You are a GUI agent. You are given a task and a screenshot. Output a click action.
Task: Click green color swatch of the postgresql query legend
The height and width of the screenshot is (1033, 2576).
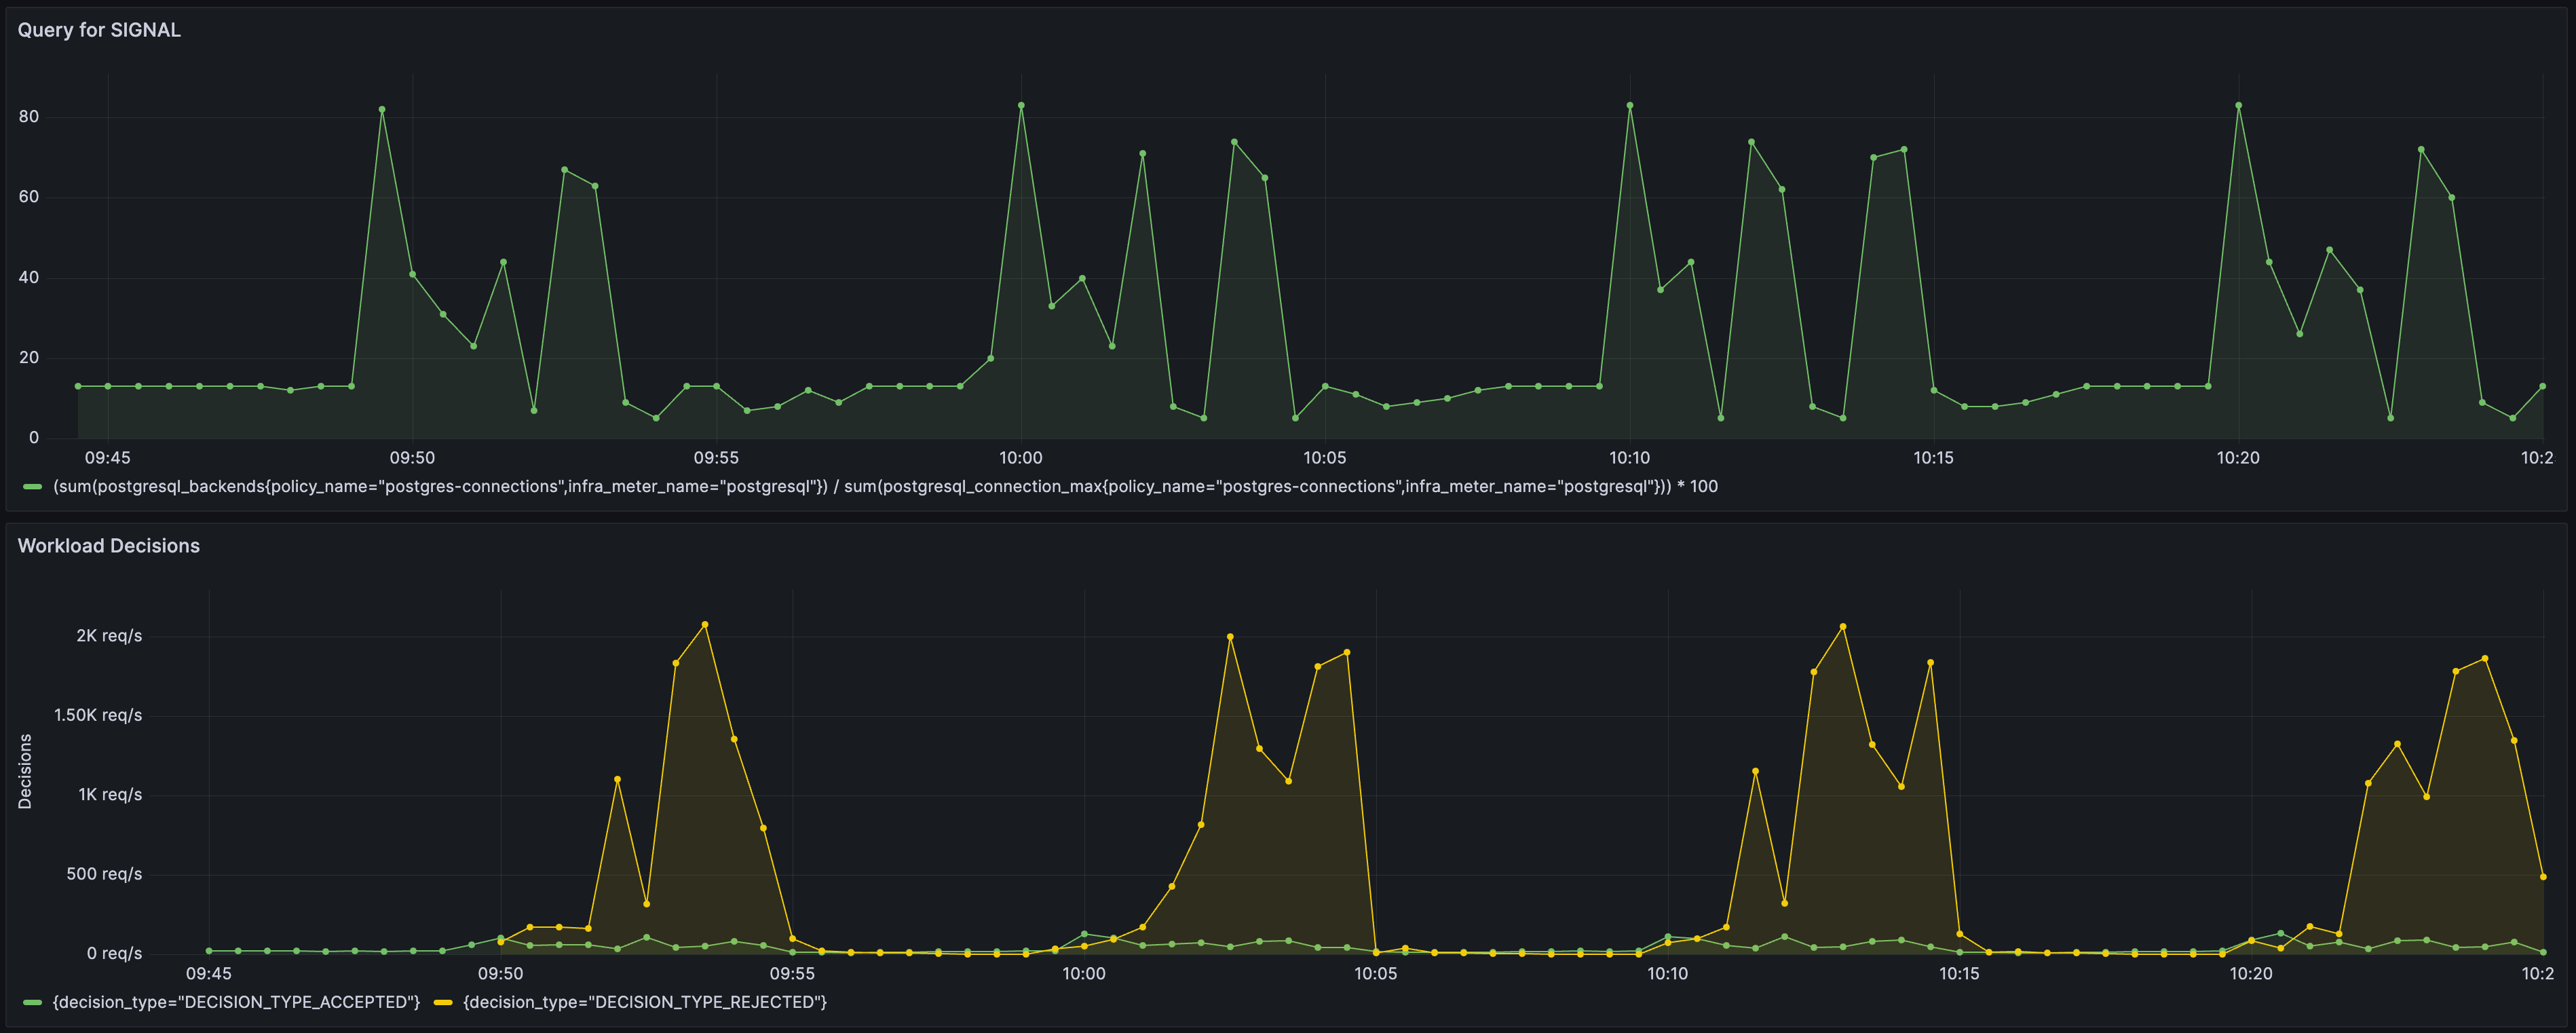32,487
